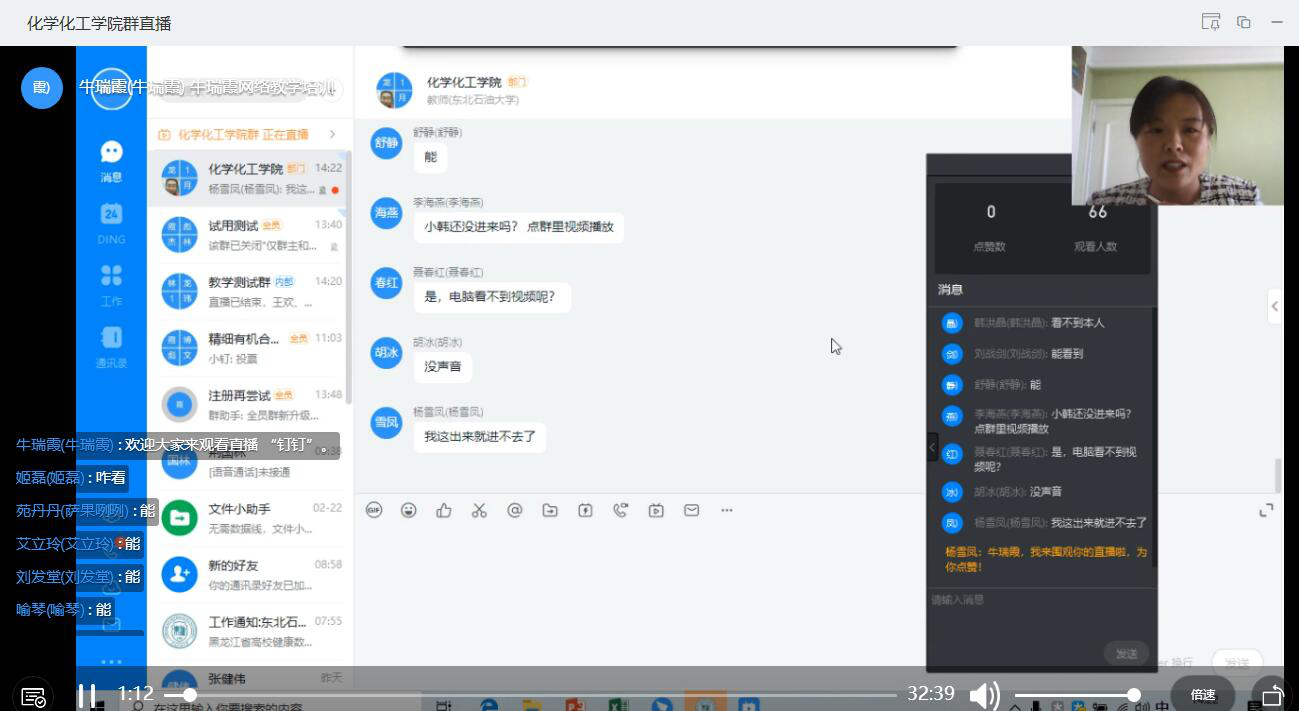
Task: Click the 霞 user avatar at top left
Action: (41, 88)
